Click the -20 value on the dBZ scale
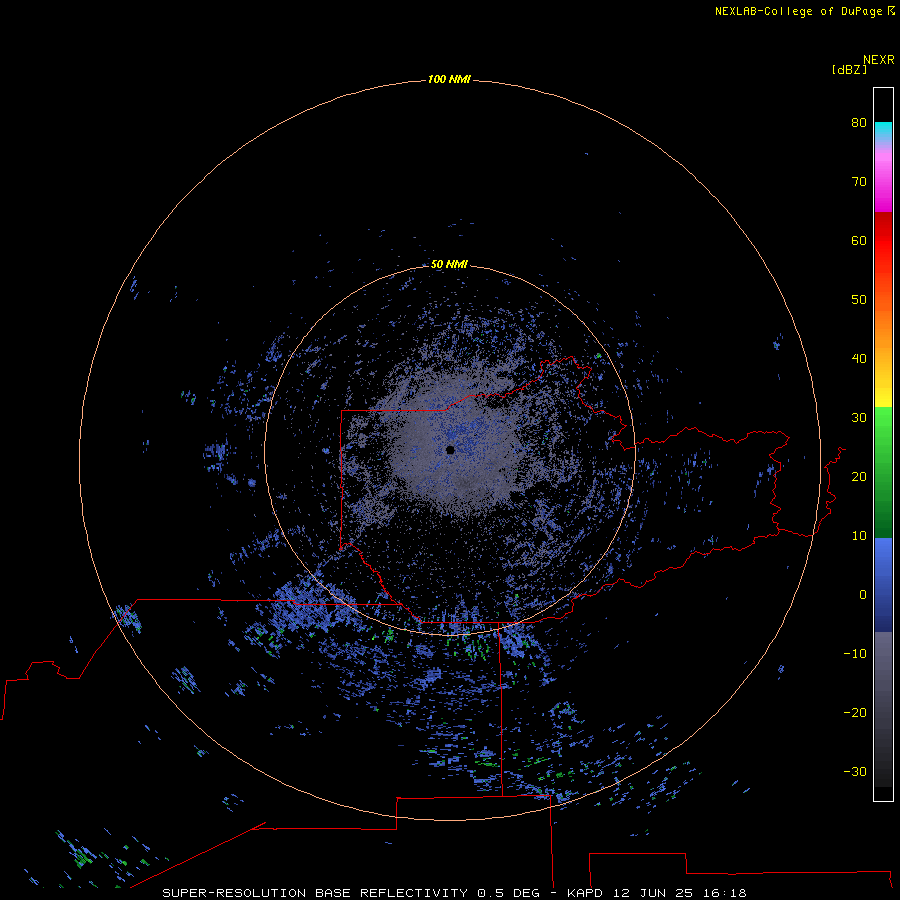Screen dimensions: 900x900 [855, 712]
